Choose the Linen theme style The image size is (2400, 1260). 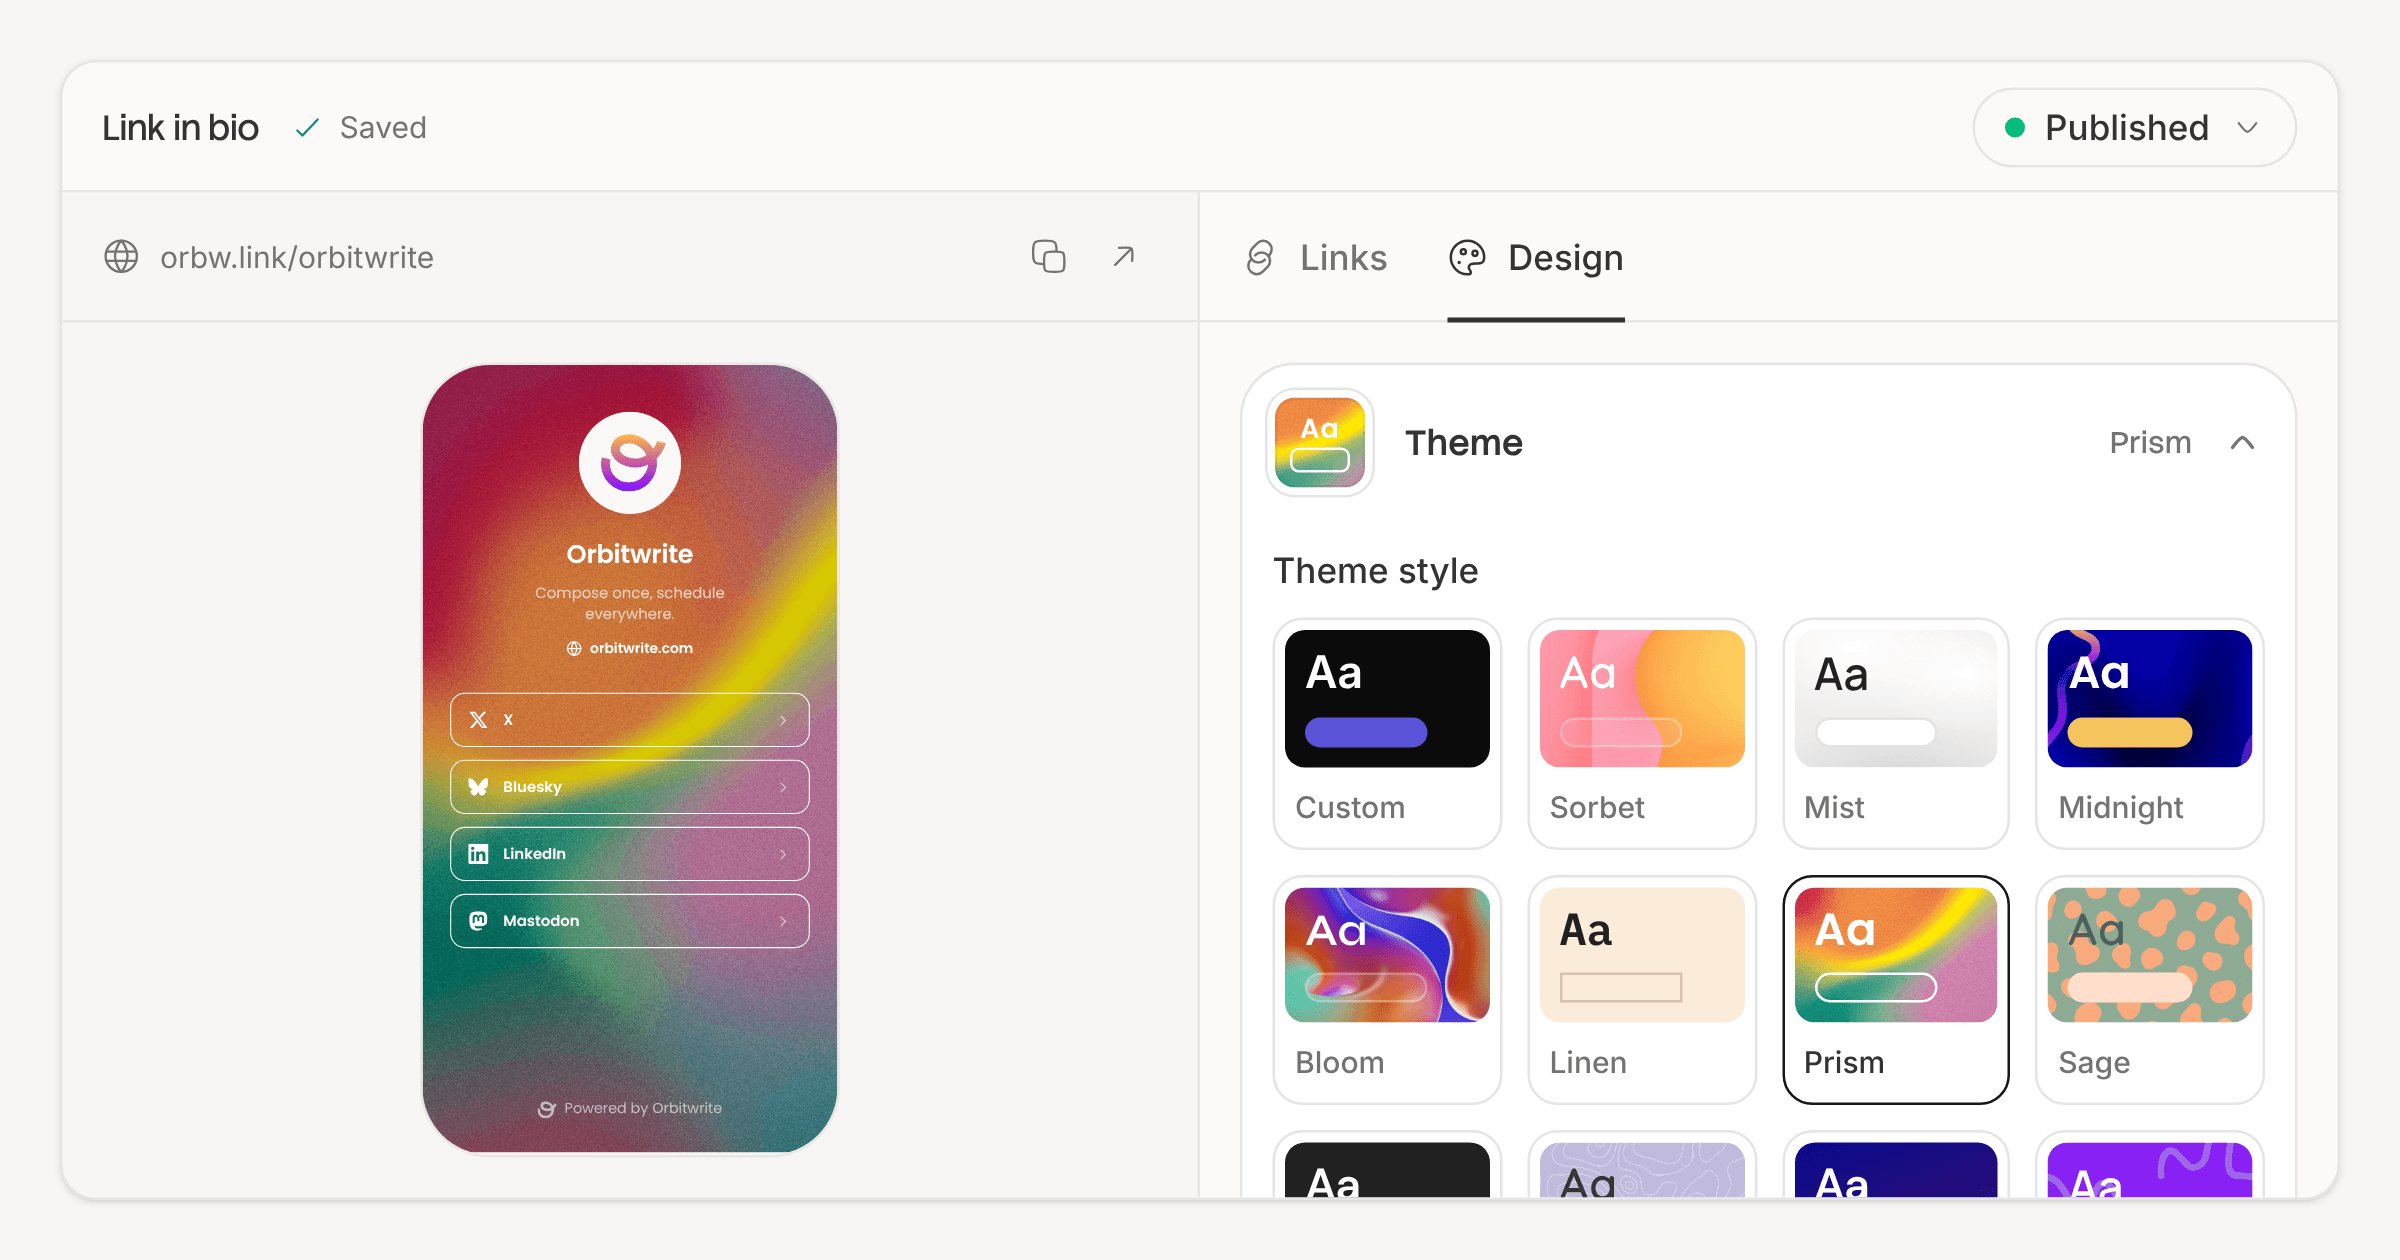pyautogui.click(x=1642, y=990)
